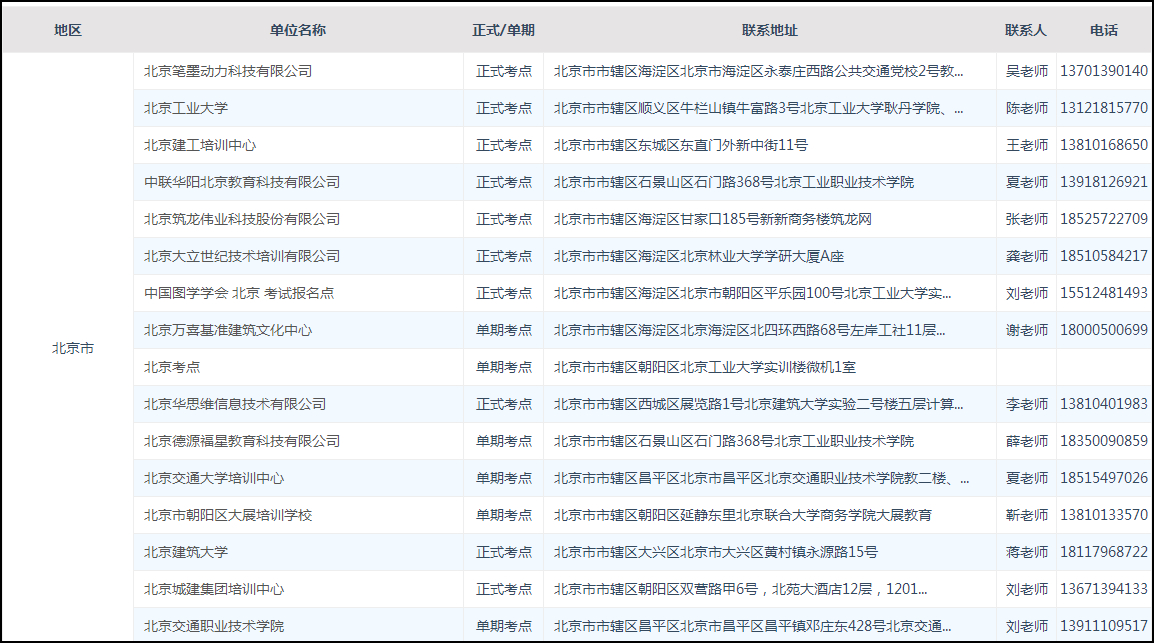The image size is (1154, 643).
Task: Click phone number 13671394133
Action: tap(1104, 589)
